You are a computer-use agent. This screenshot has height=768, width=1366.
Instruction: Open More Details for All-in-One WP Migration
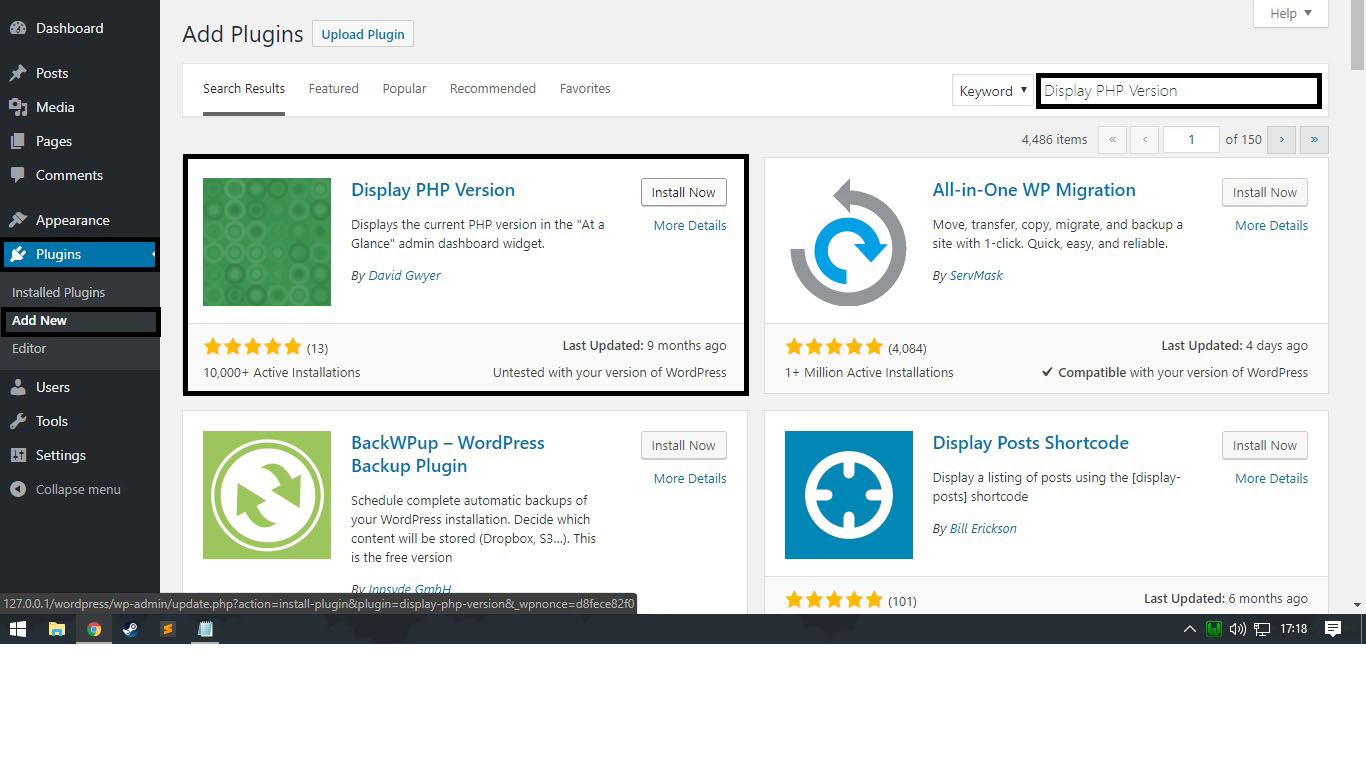[x=1271, y=225]
